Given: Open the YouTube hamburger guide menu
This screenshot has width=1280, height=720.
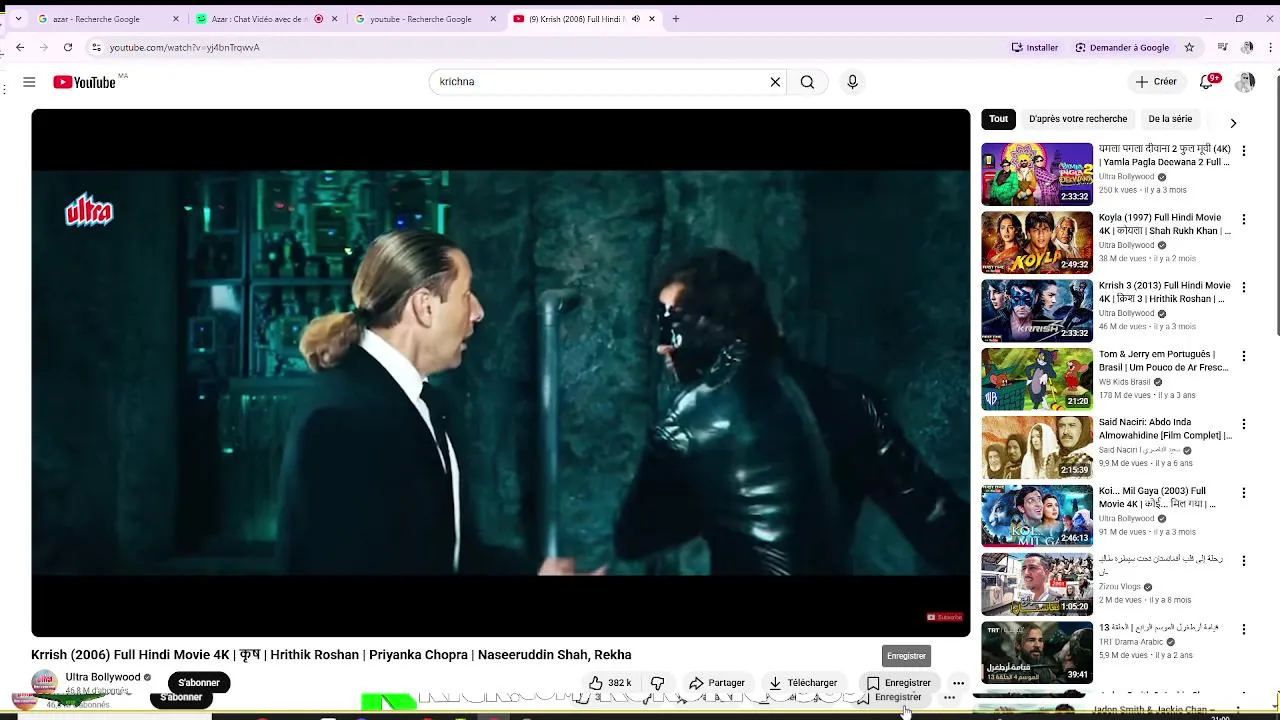Looking at the screenshot, I should pos(29,82).
